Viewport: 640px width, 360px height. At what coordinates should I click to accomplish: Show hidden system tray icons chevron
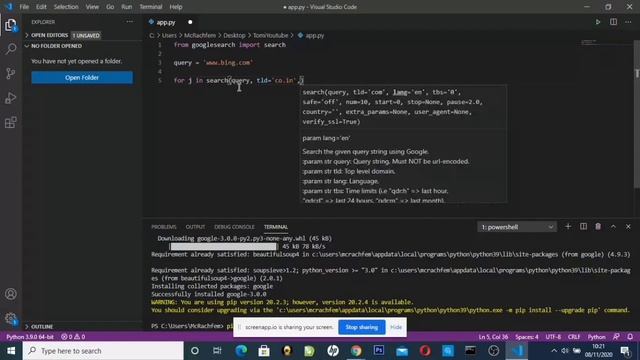point(553,351)
